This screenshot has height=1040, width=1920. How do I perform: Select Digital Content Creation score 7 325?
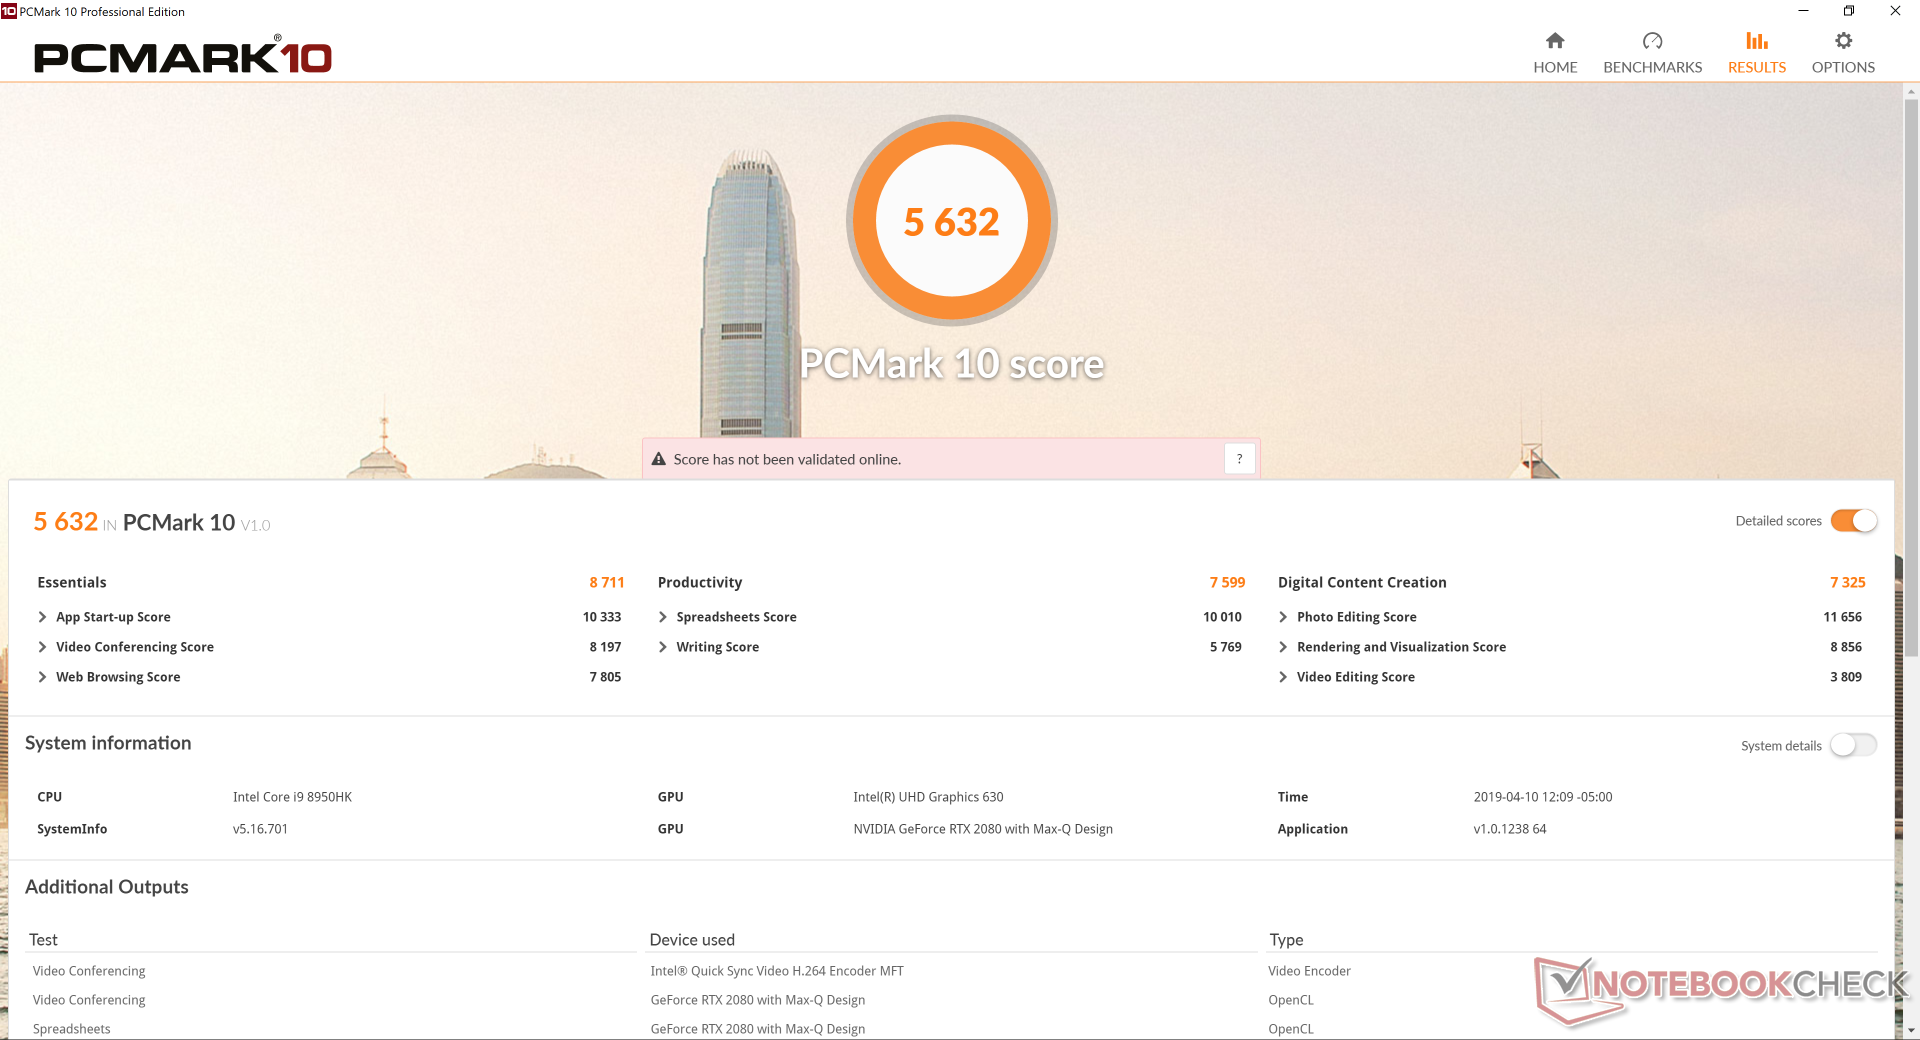click(1847, 582)
